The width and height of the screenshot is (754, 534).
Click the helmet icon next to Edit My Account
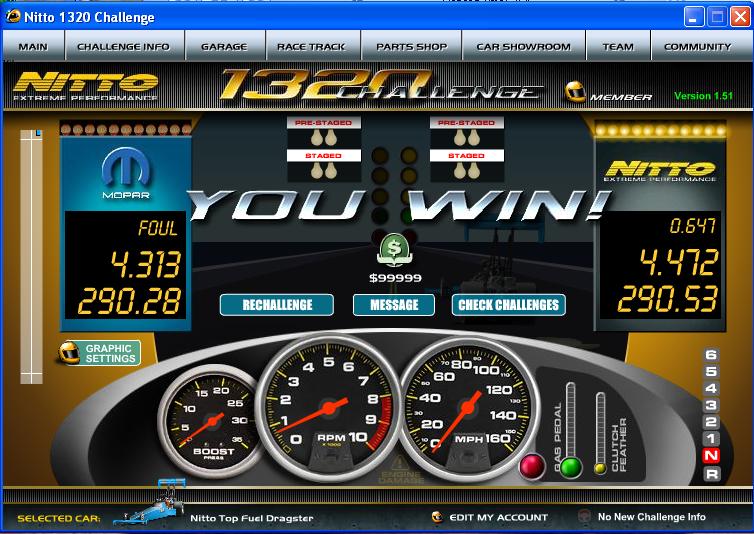pyautogui.click(x=437, y=517)
